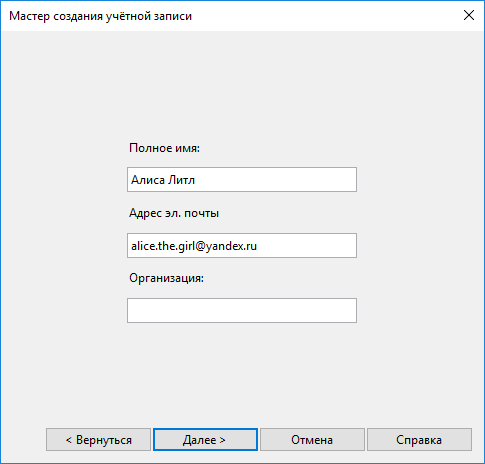The width and height of the screenshot is (485, 464).
Task: Focus the Адрес эл. почты field
Action: (x=242, y=246)
